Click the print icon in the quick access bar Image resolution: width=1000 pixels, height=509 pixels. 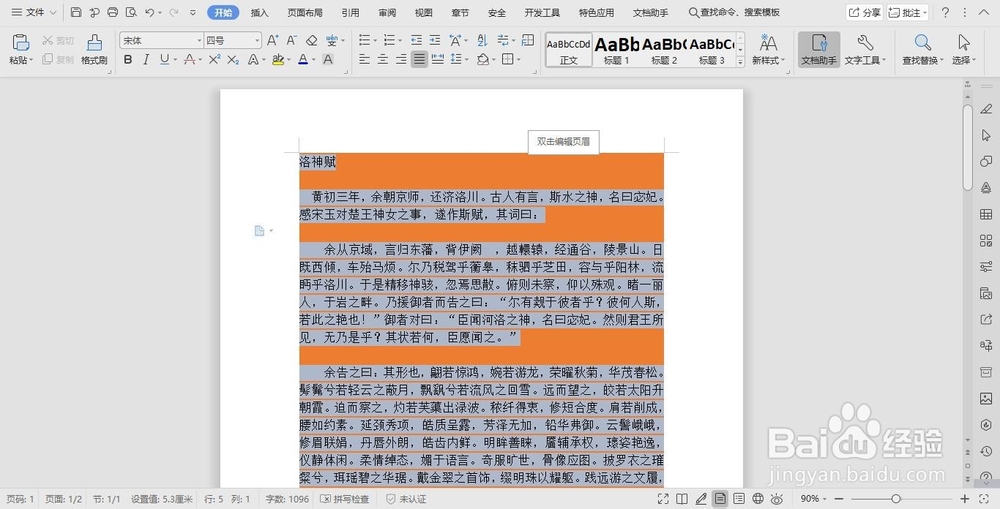click(113, 12)
